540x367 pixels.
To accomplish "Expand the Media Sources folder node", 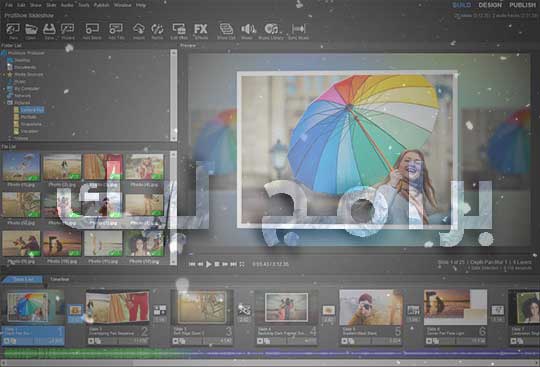I will [x=4, y=74].
